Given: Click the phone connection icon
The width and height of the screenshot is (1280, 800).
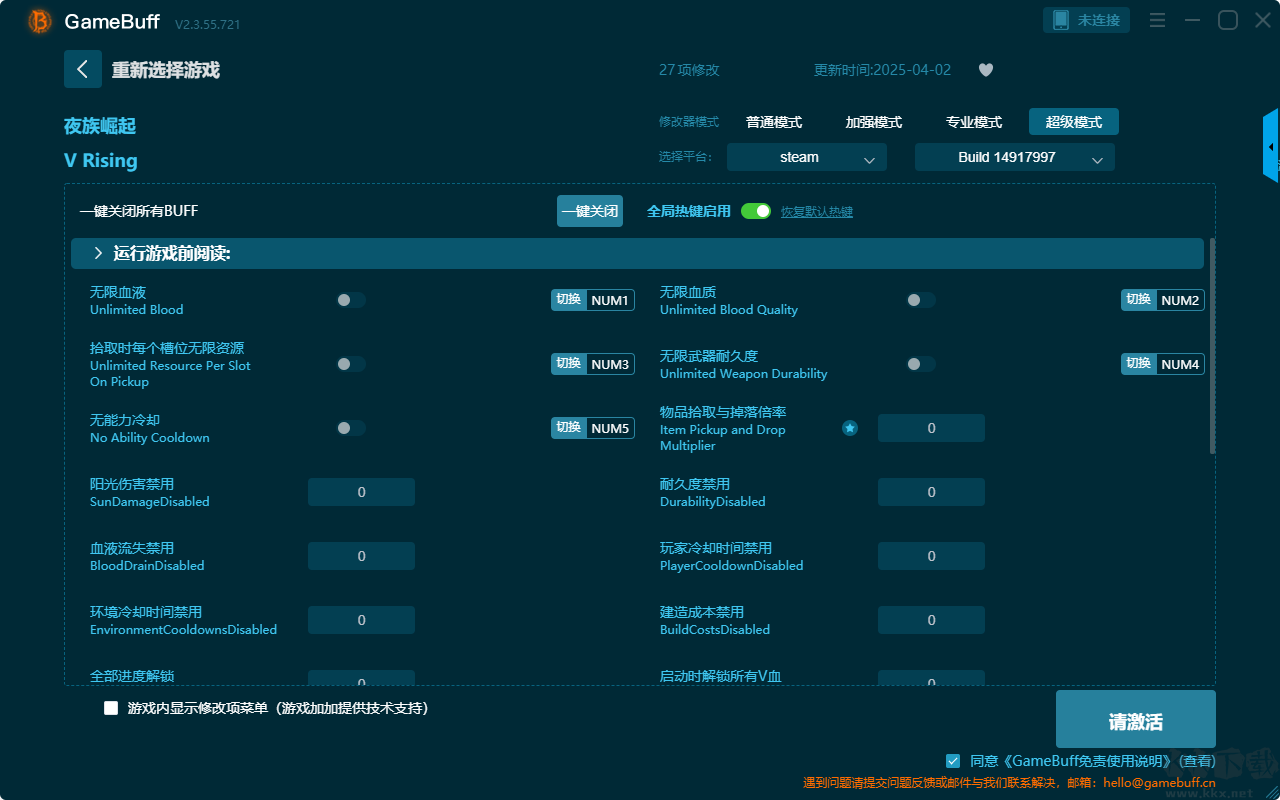Looking at the screenshot, I should (1061, 20).
